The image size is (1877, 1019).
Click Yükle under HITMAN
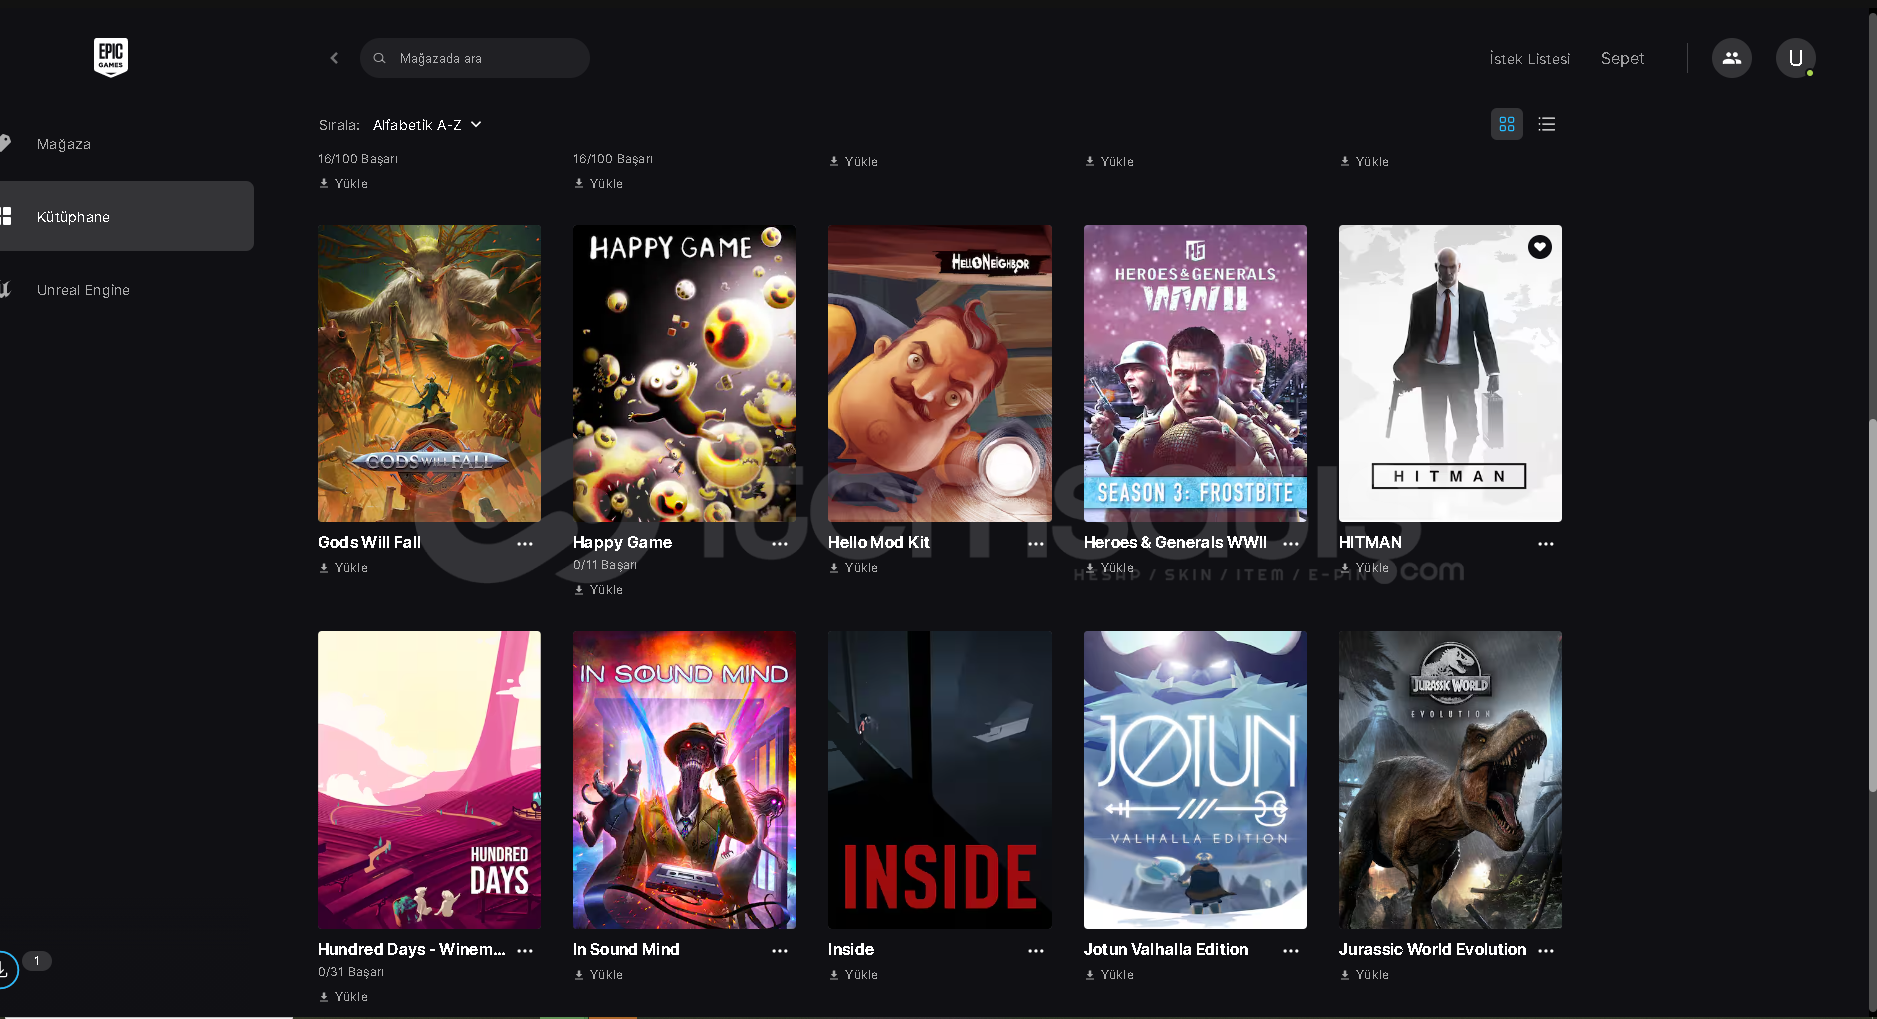tap(1365, 568)
